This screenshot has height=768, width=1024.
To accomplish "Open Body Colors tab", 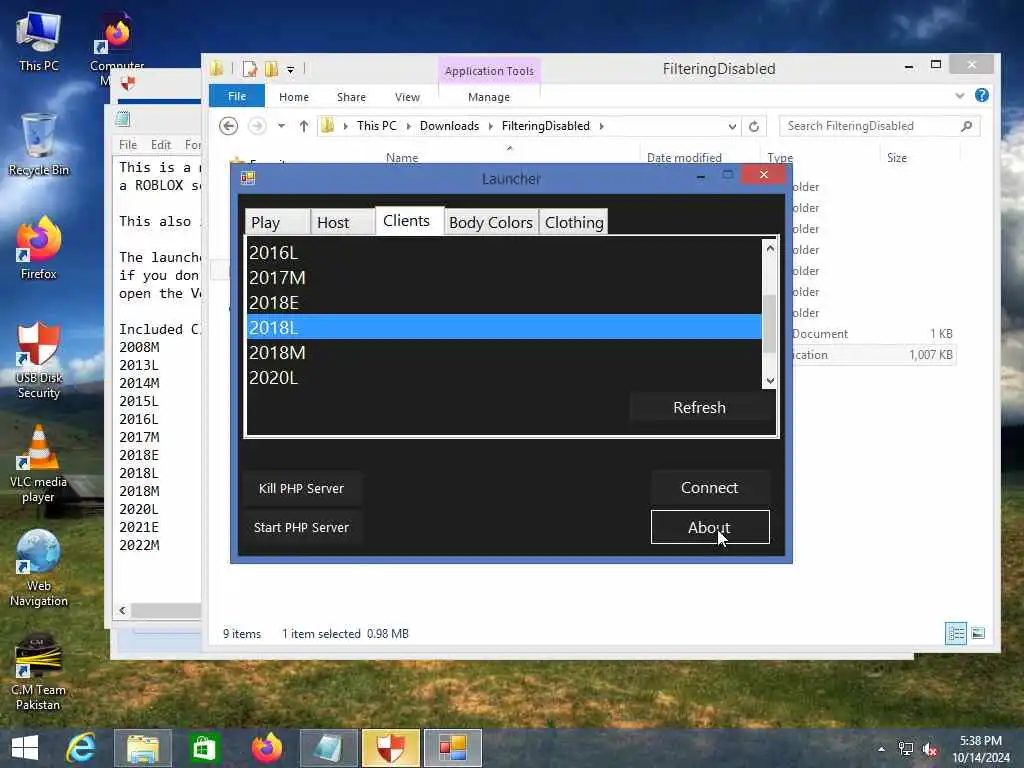I will point(491,222).
